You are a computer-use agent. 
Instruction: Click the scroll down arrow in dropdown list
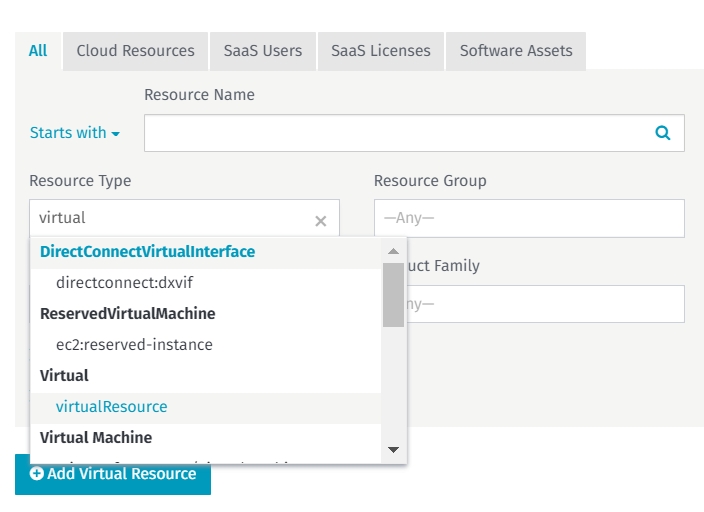pos(393,450)
